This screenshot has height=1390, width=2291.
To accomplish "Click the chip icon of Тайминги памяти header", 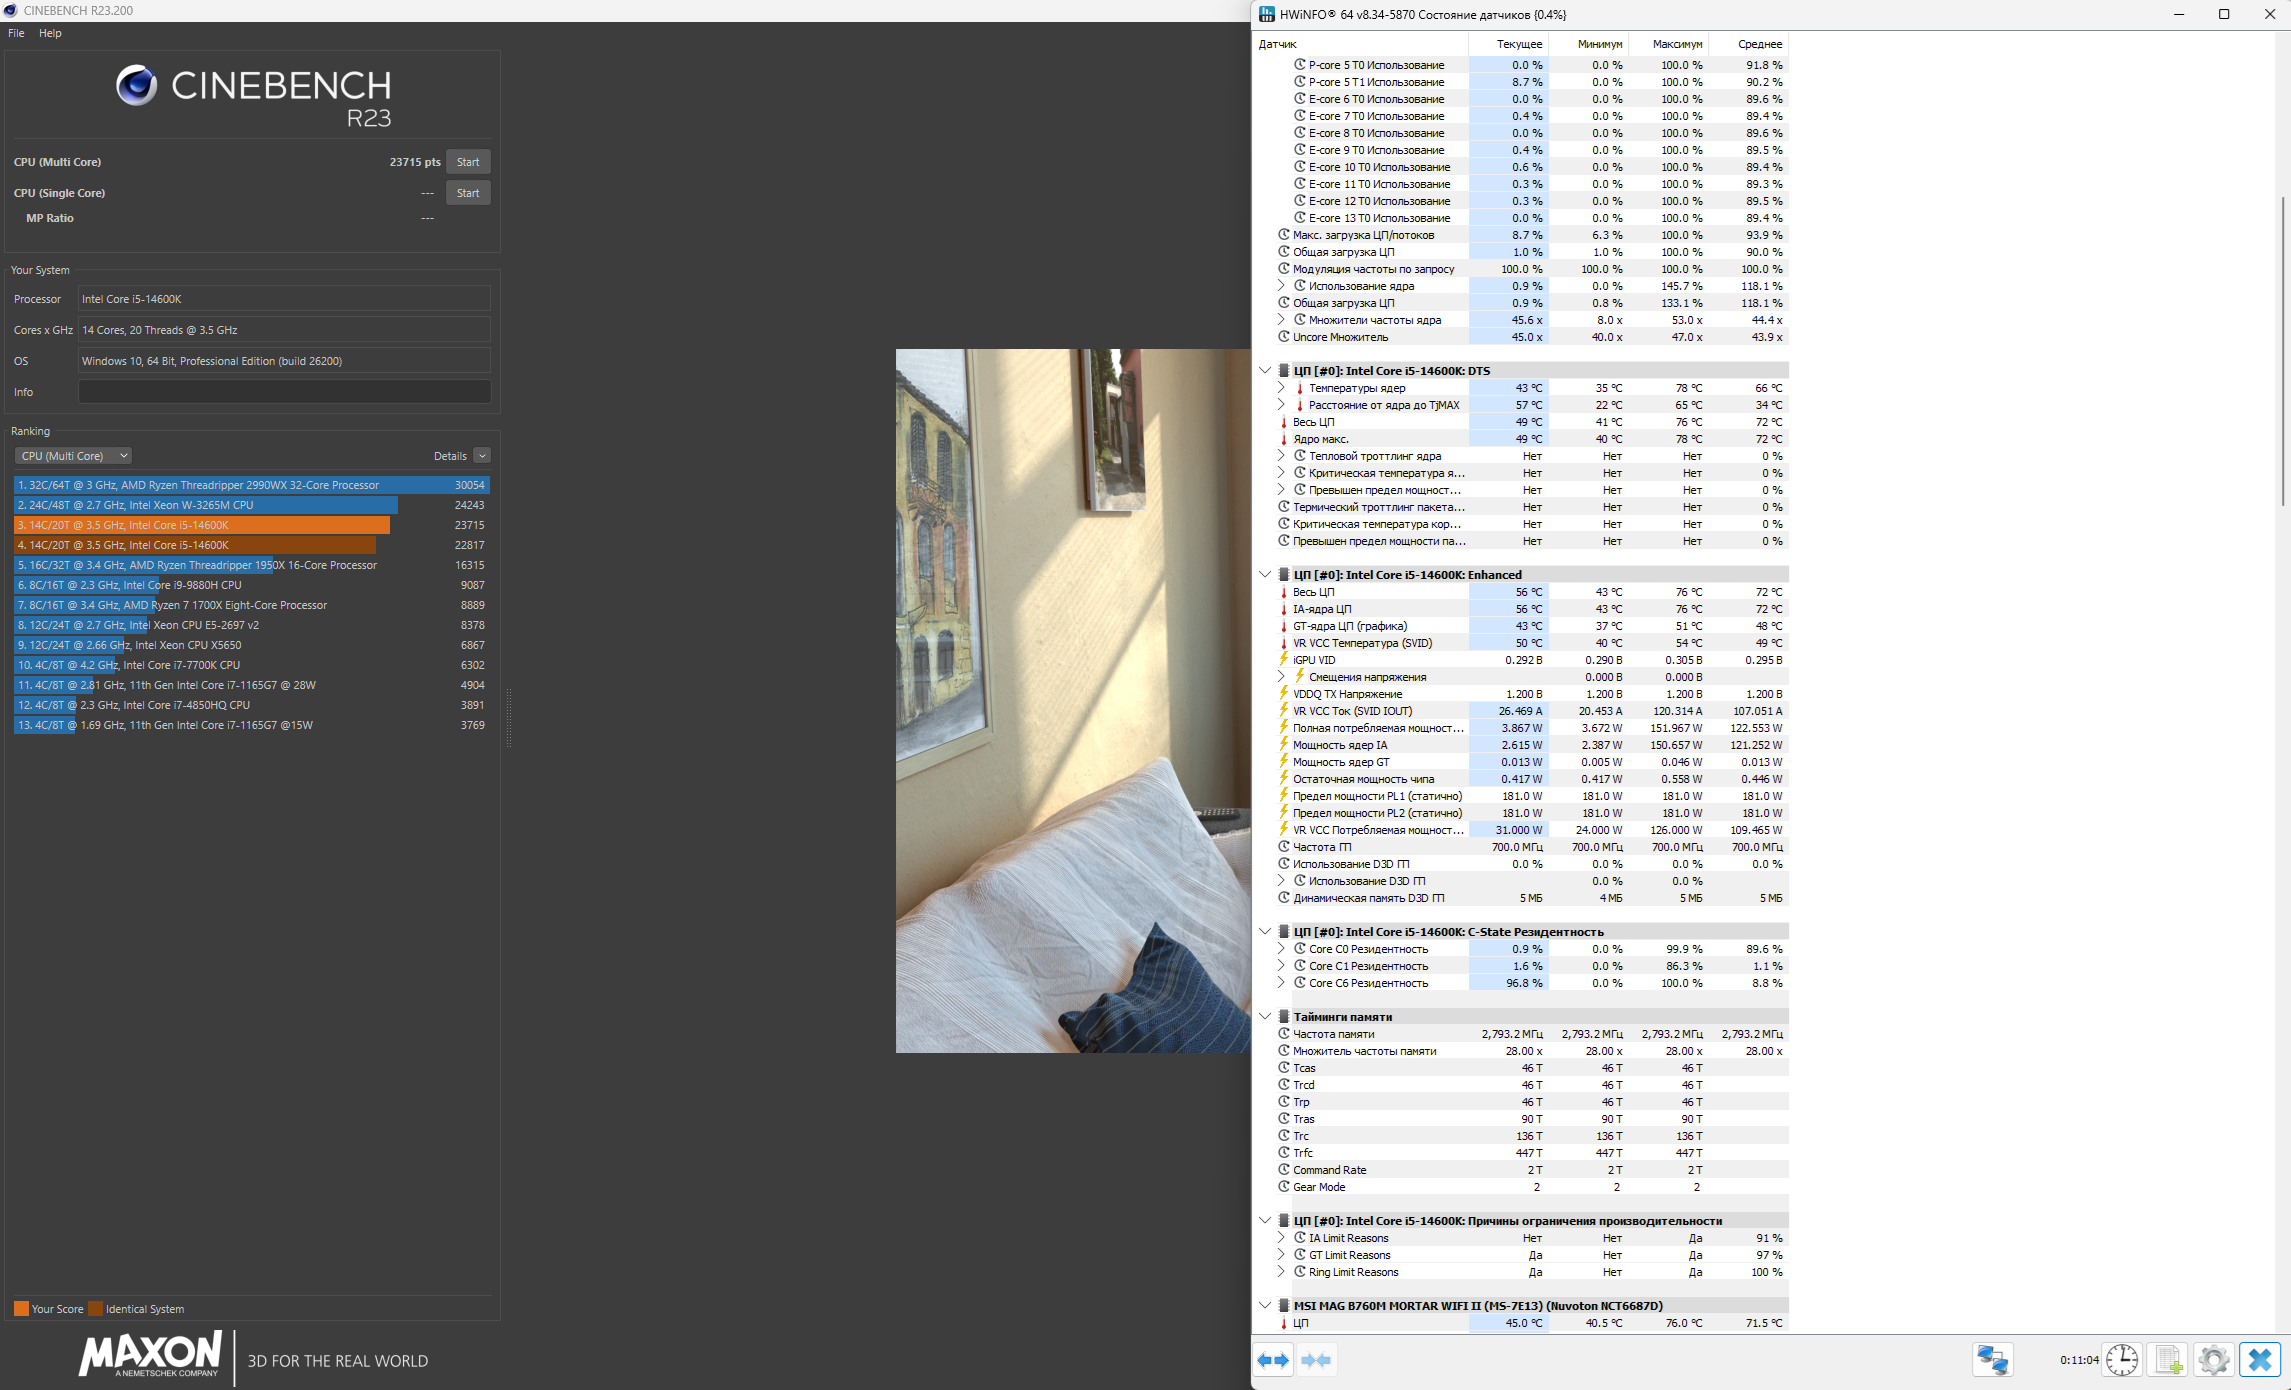I will [1284, 1017].
